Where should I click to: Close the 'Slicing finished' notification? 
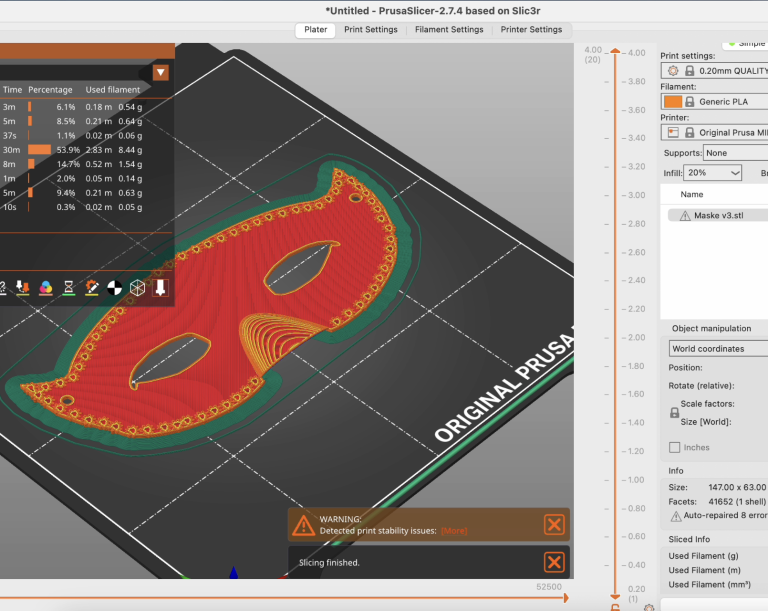[553, 562]
